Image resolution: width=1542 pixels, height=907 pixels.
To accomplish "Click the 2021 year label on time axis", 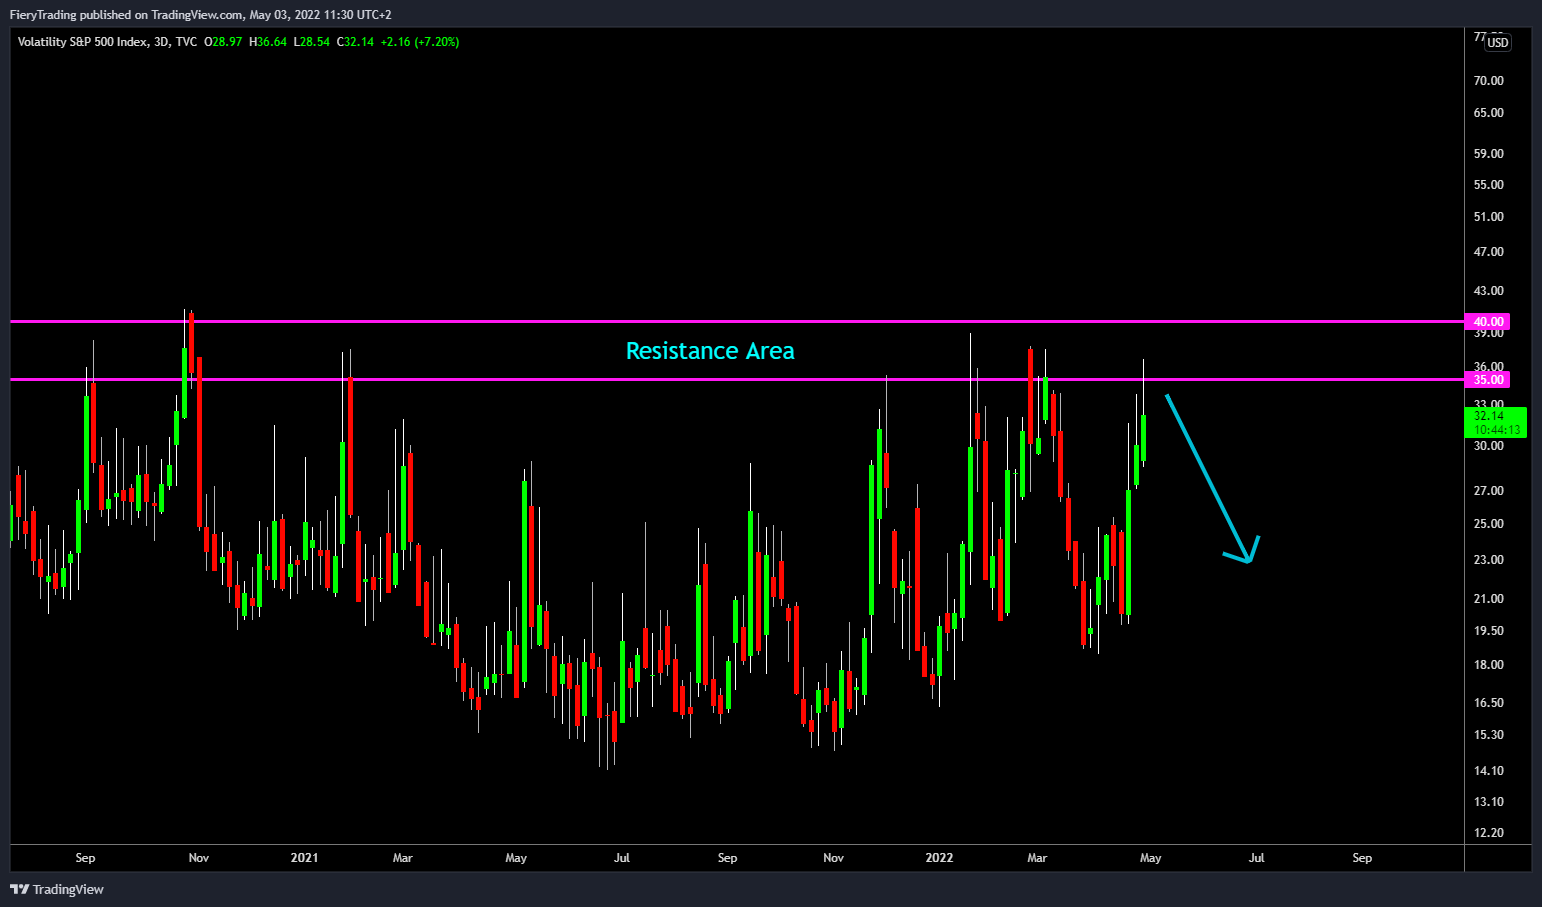I will (304, 858).
